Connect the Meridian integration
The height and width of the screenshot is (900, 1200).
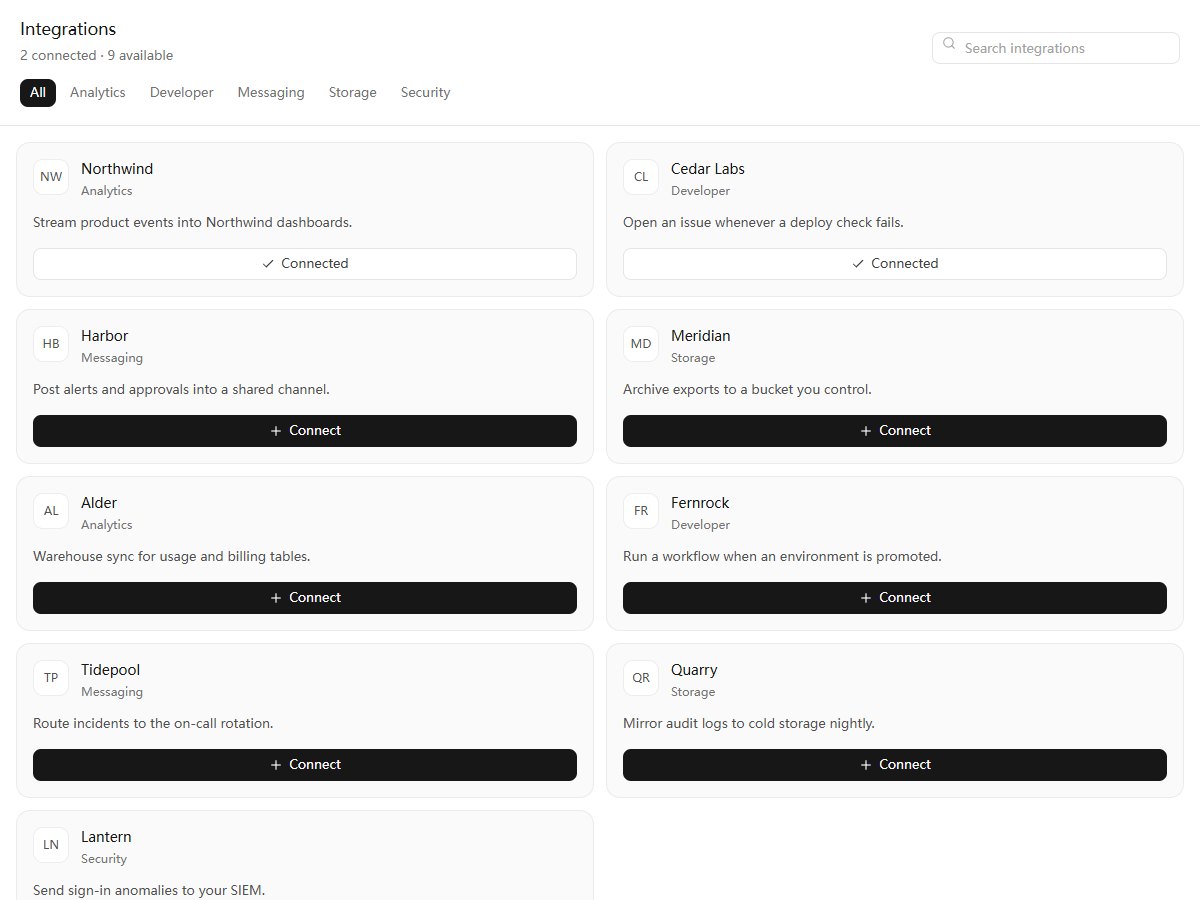click(895, 431)
